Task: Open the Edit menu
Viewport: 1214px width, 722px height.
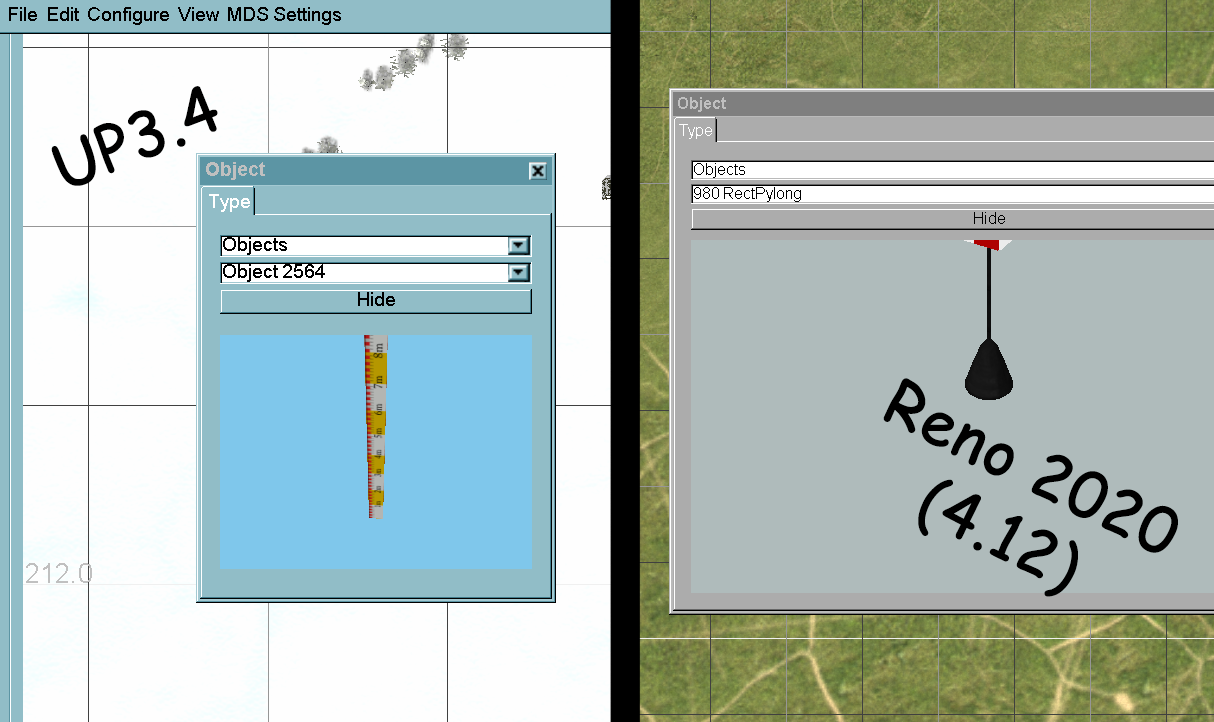Action: [x=62, y=15]
